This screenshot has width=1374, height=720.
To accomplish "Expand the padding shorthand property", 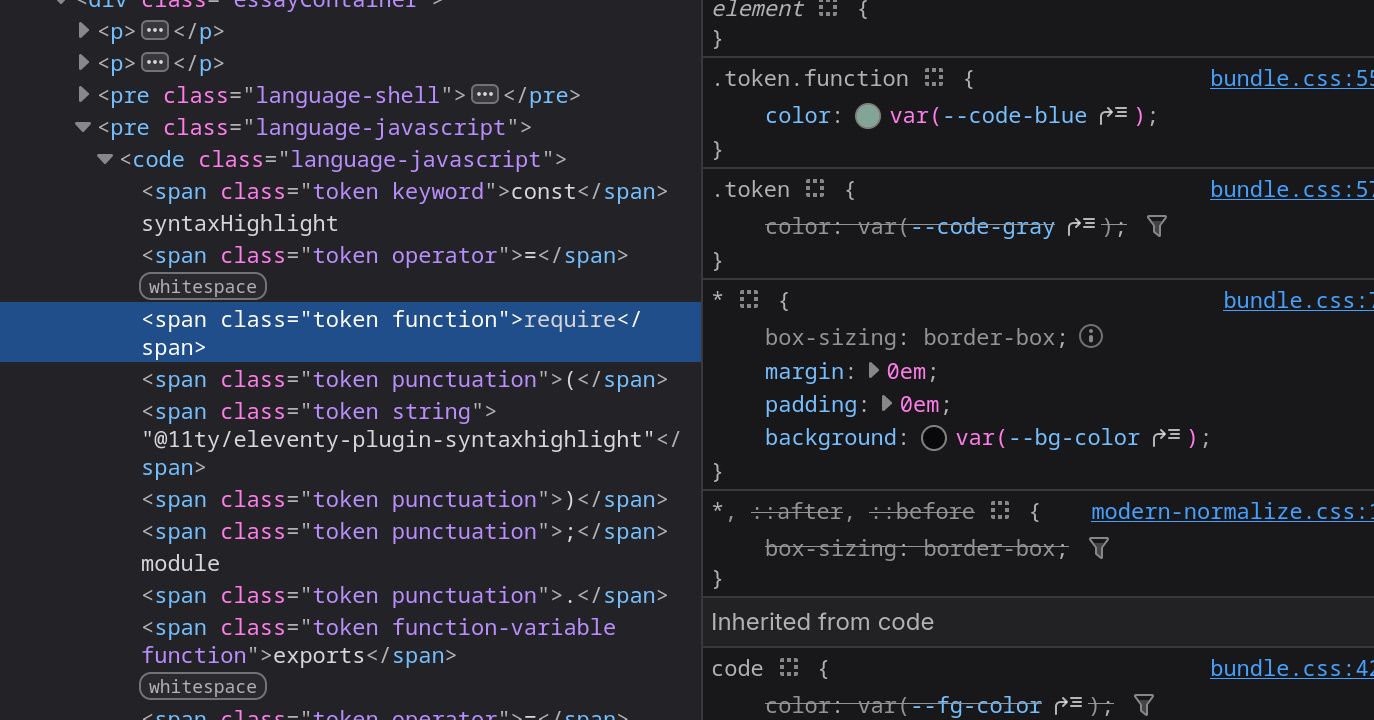I will coord(888,404).
